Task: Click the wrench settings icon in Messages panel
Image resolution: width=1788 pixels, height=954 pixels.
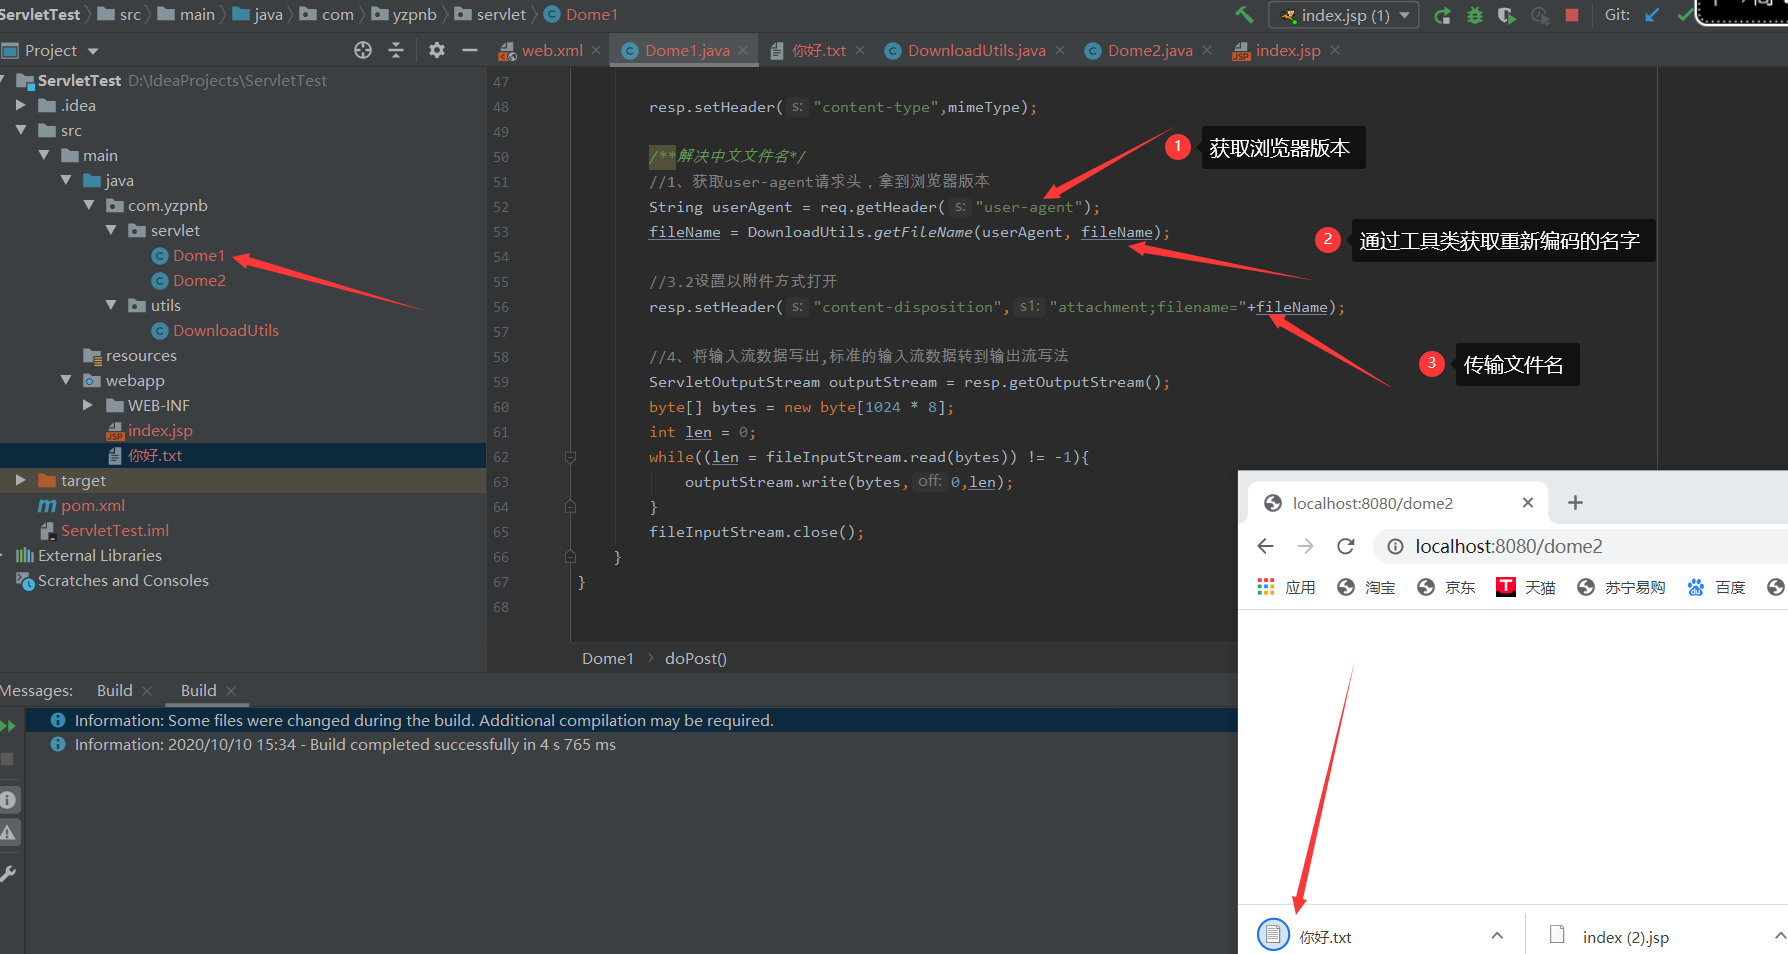Action: click(8, 873)
